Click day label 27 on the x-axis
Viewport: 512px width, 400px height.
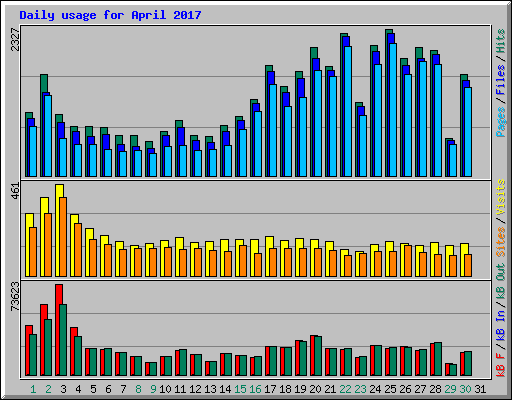(420, 389)
